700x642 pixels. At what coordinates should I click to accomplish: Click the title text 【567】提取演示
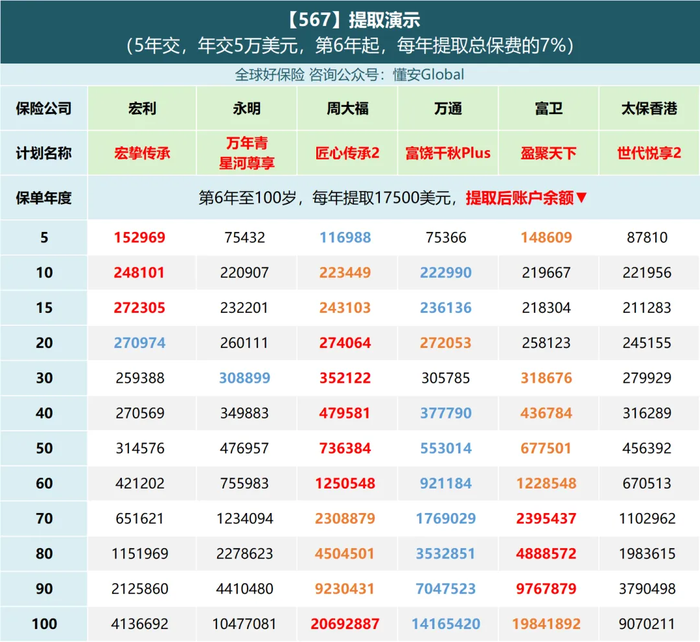point(352,20)
